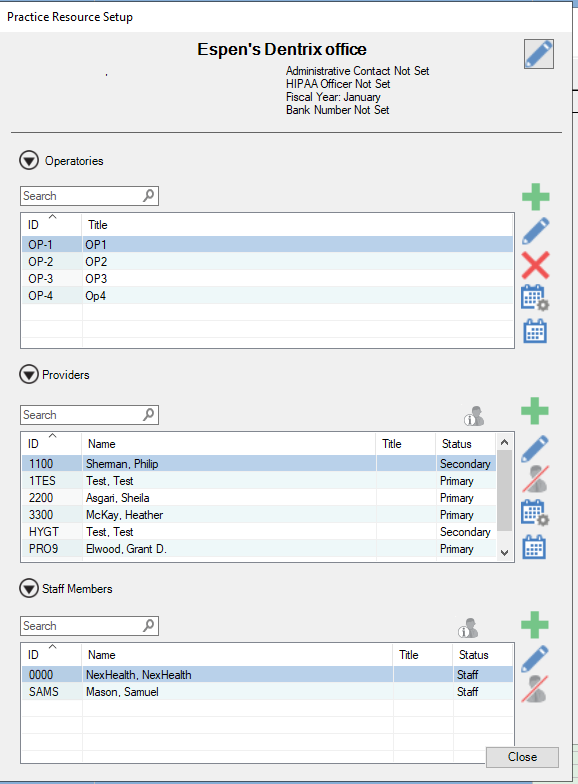Collapse the Providers section
578x784 pixels.
coord(29,374)
